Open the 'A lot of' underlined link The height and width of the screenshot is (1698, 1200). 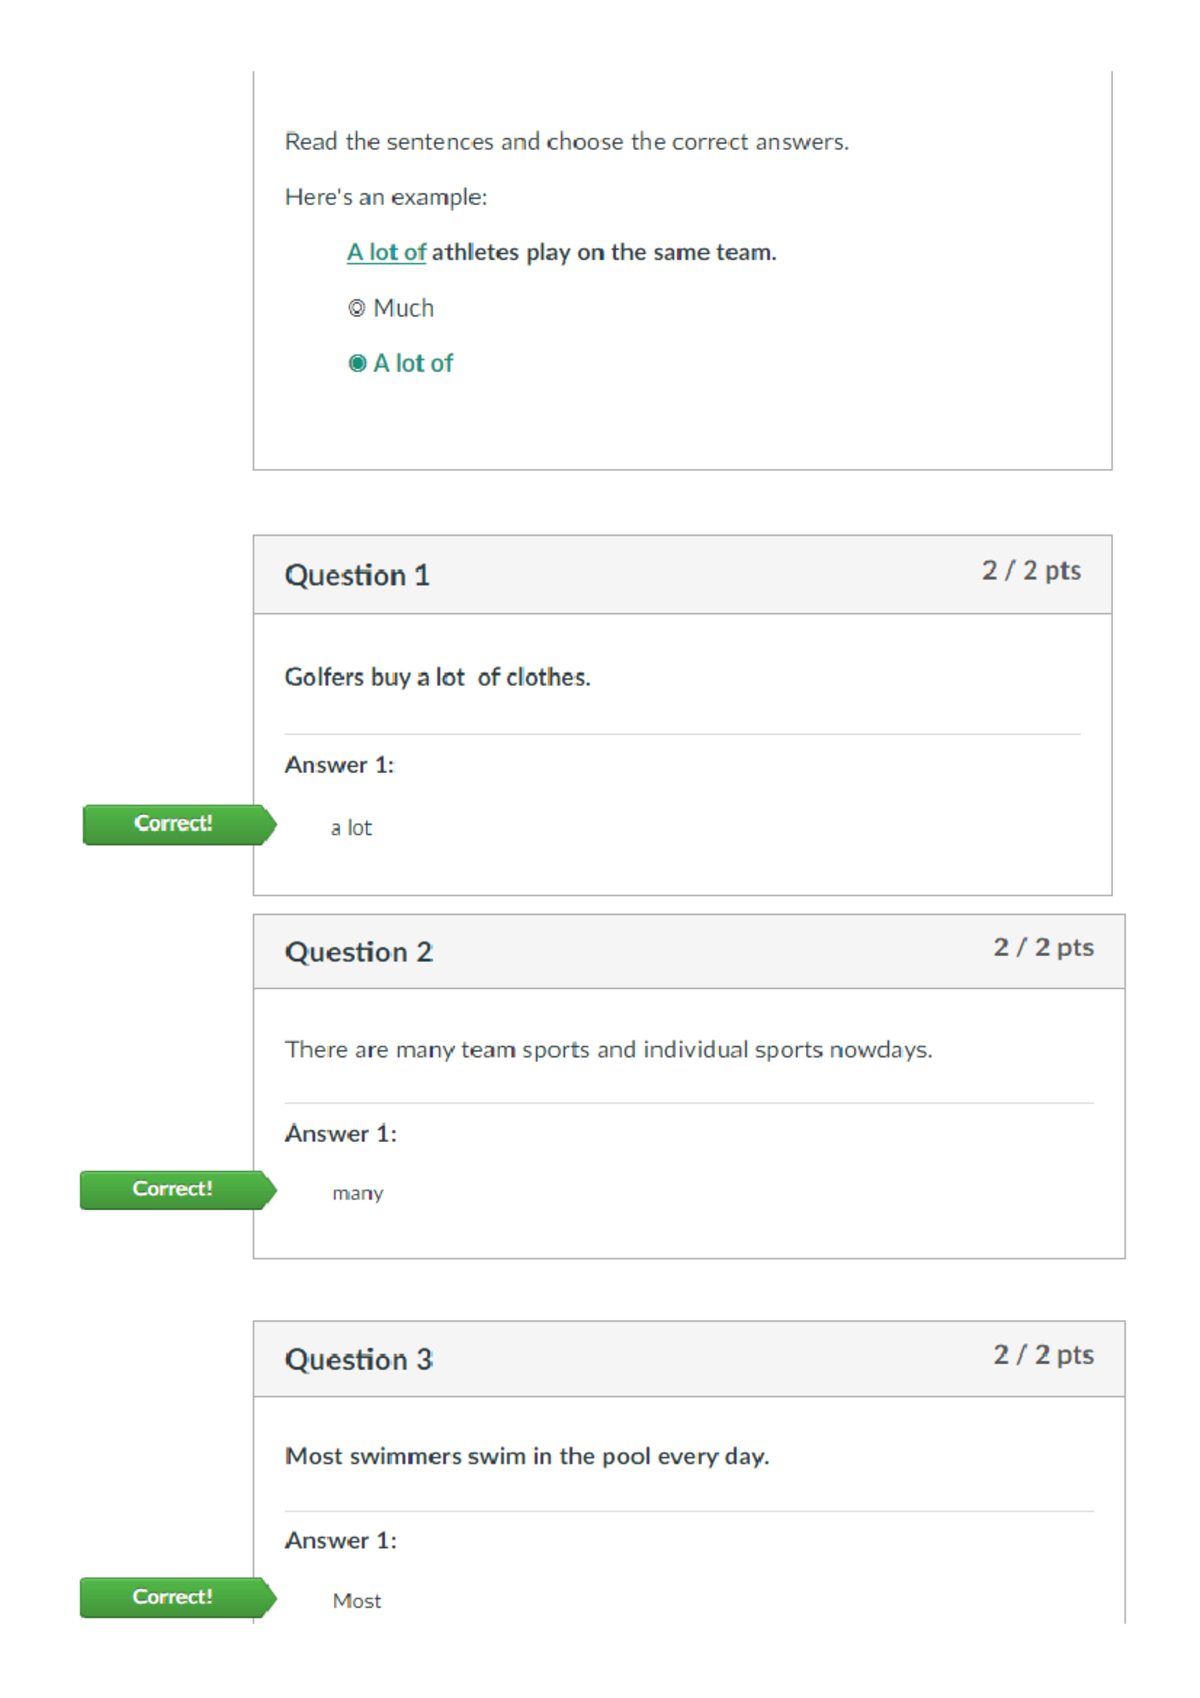click(386, 251)
